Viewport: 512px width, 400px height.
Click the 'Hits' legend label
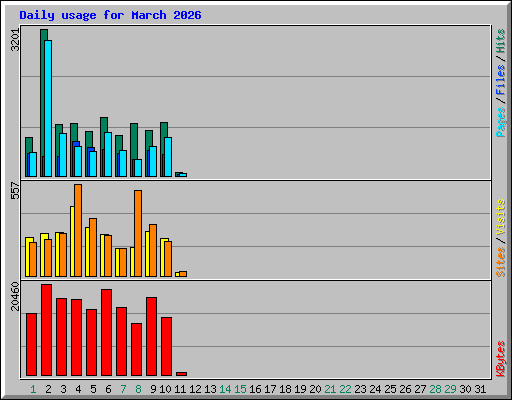(501, 41)
